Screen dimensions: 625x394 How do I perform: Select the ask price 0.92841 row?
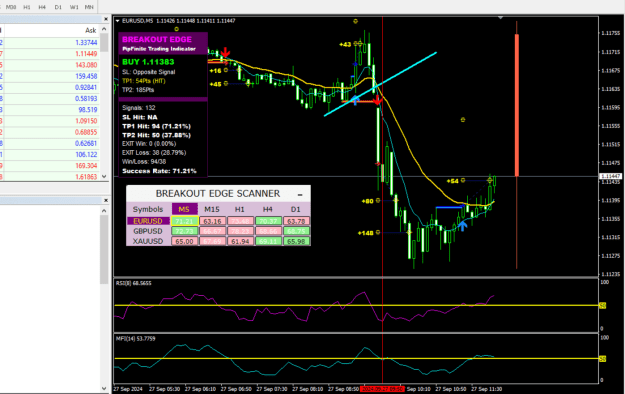point(49,87)
